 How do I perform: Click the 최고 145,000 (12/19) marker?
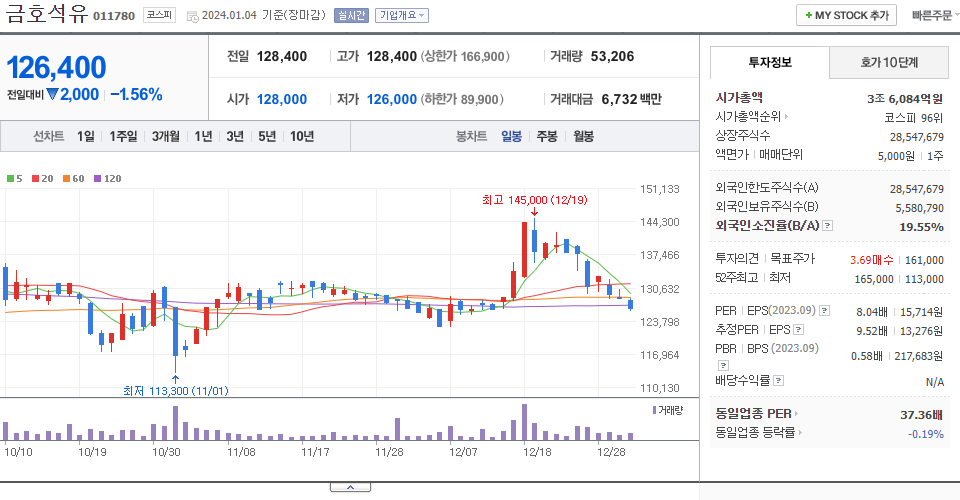pos(534,200)
